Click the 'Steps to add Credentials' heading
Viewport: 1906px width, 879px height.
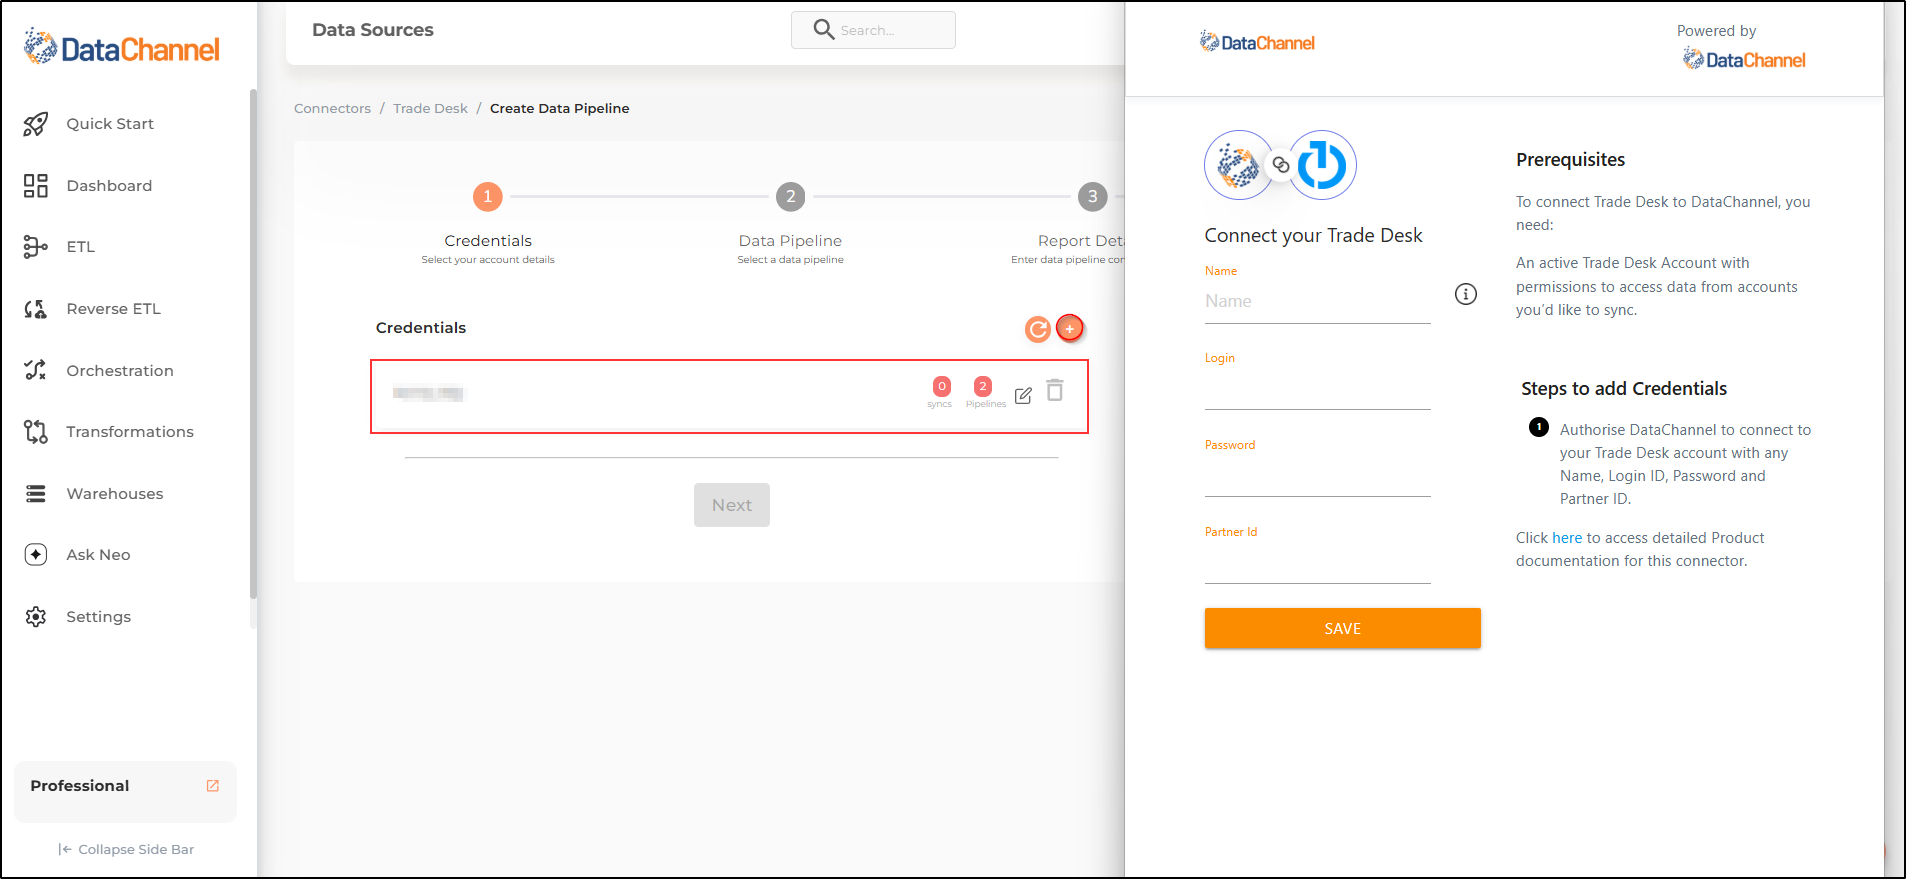click(x=1624, y=389)
